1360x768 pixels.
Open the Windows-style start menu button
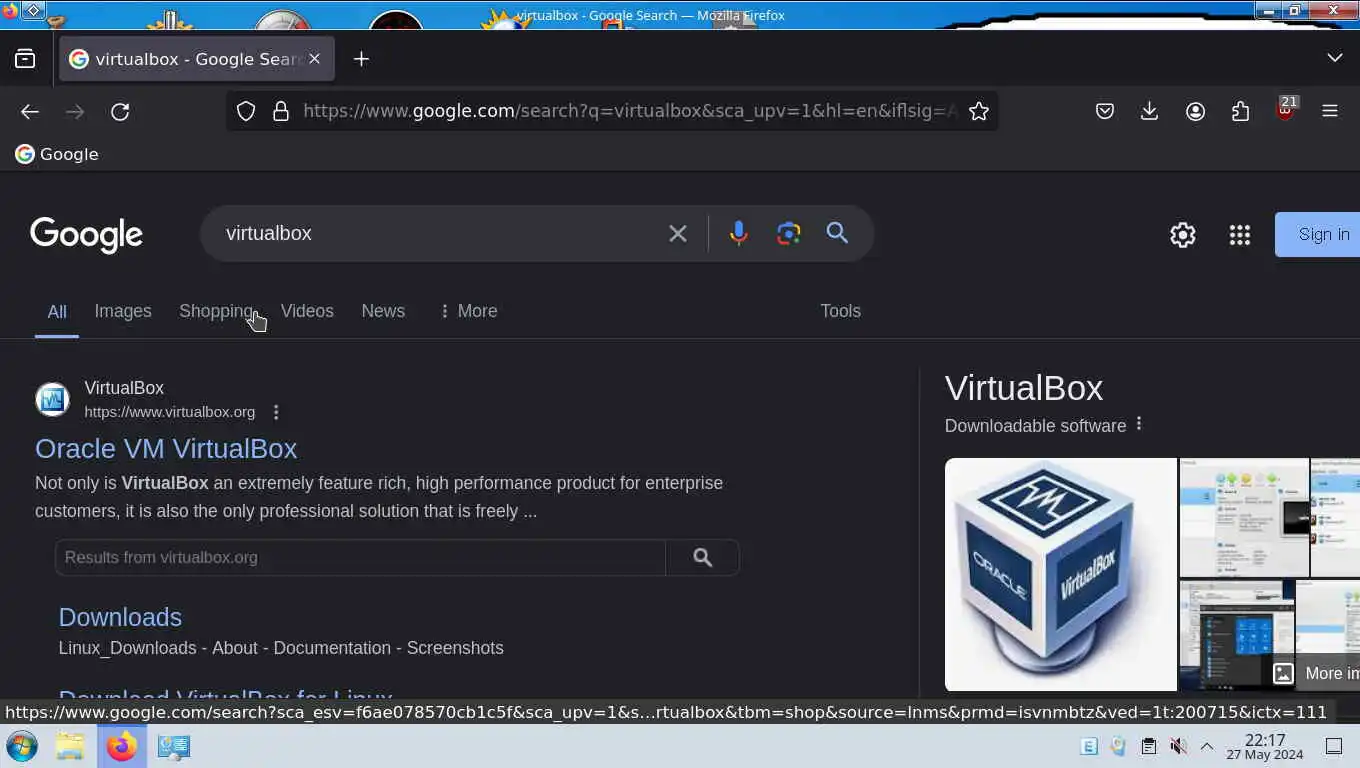22,746
